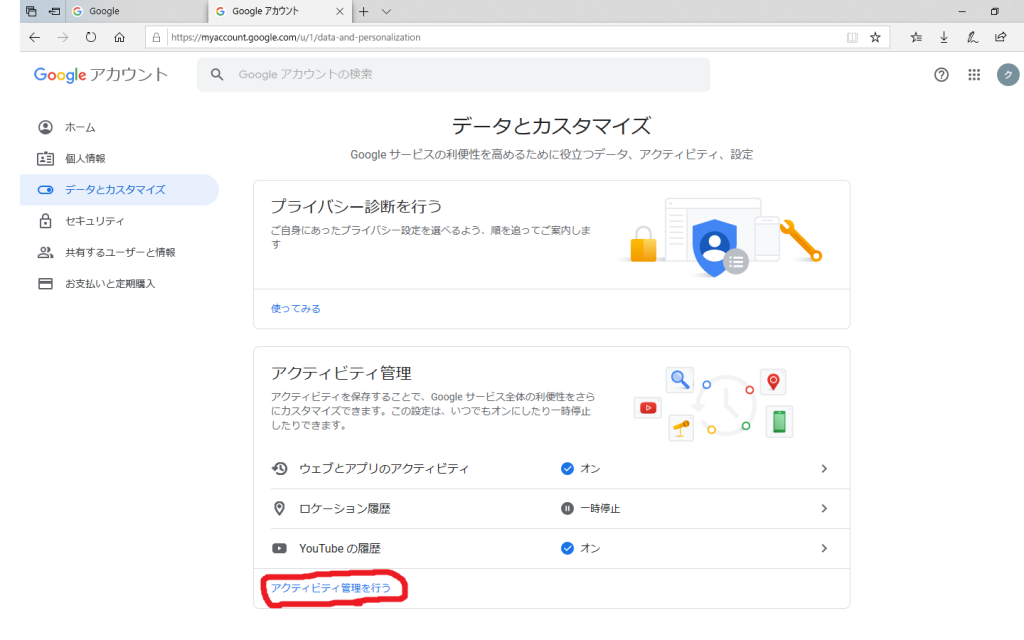
Task: Click the search magnifier icon
Action: click(217, 74)
